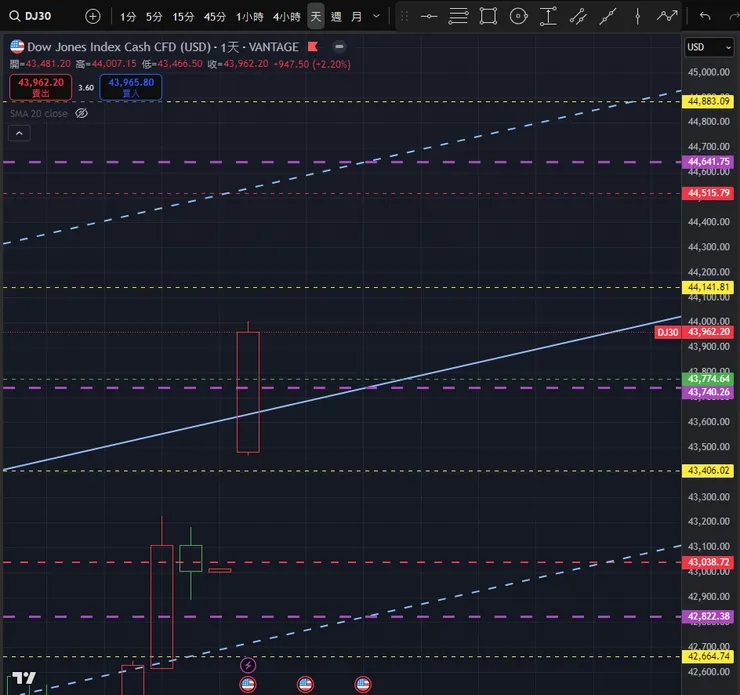
Task: Add symbol with the plus circle icon
Action: coord(92,17)
